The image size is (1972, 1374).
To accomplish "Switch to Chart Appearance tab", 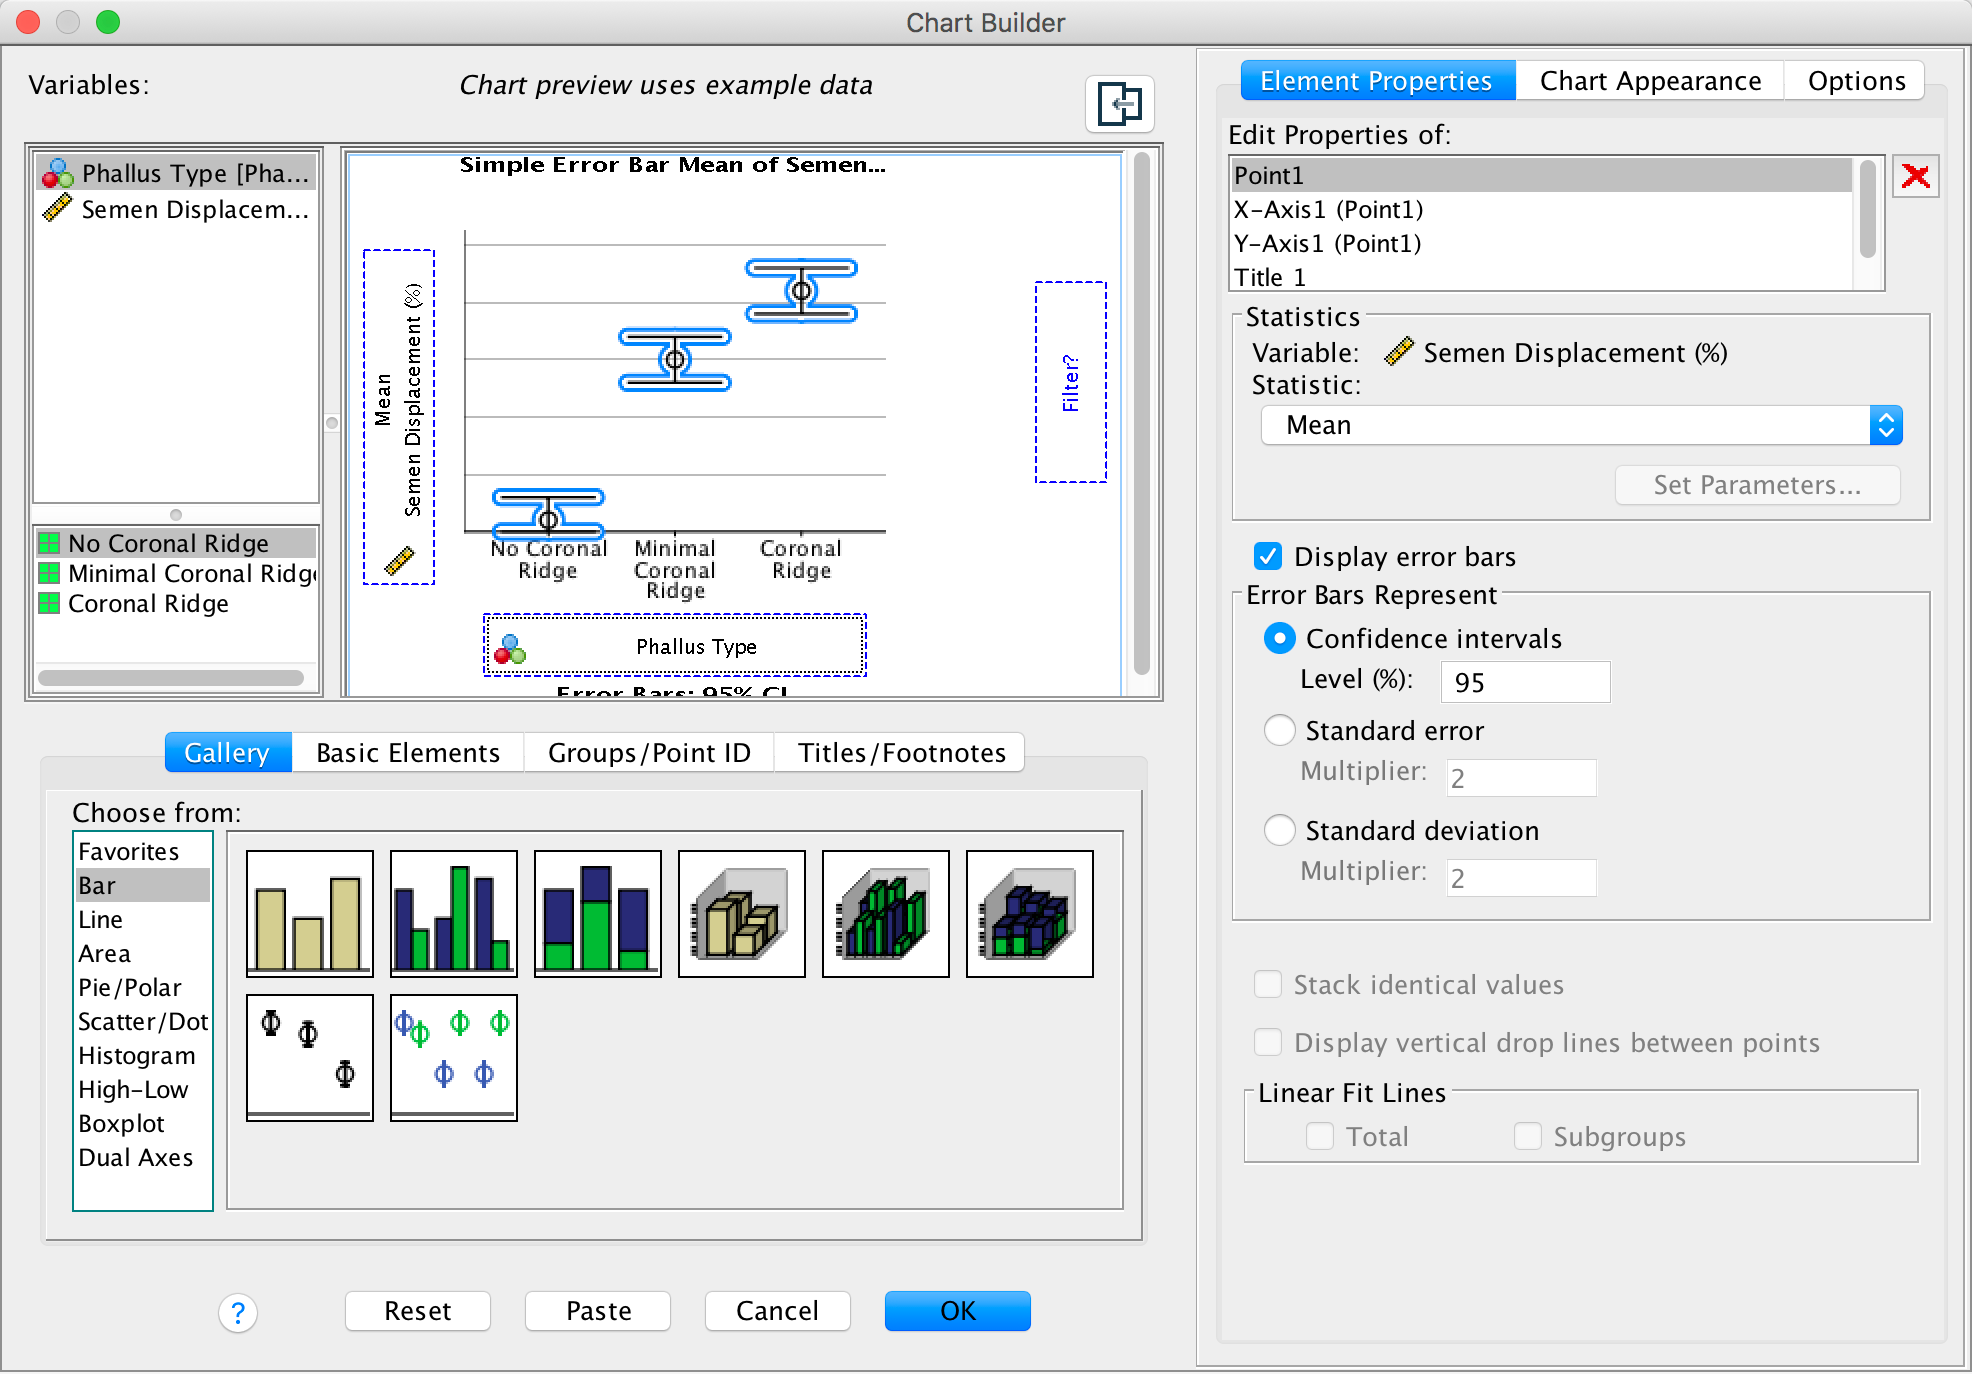I will tap(1649, 81).
